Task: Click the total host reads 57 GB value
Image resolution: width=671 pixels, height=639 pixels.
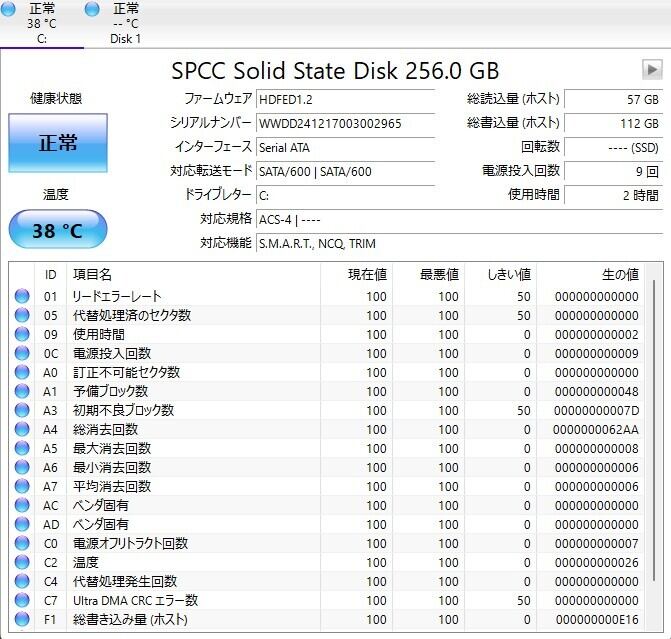Action: coord(614,100)
